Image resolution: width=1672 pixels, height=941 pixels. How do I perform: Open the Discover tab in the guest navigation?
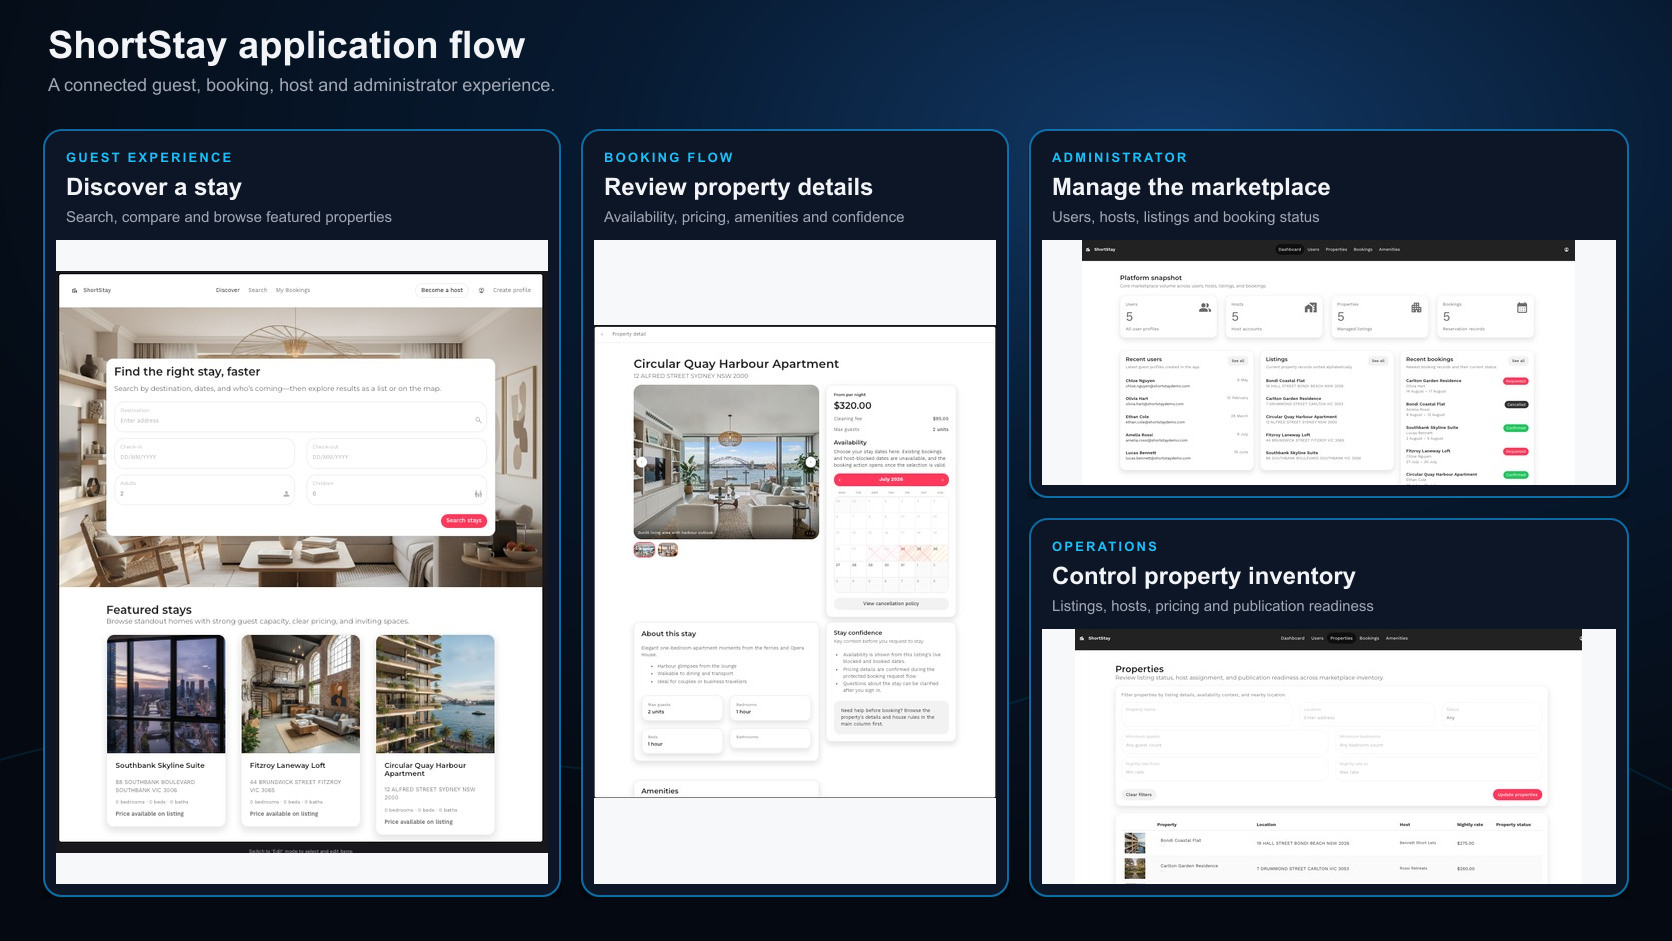(228, 290)
